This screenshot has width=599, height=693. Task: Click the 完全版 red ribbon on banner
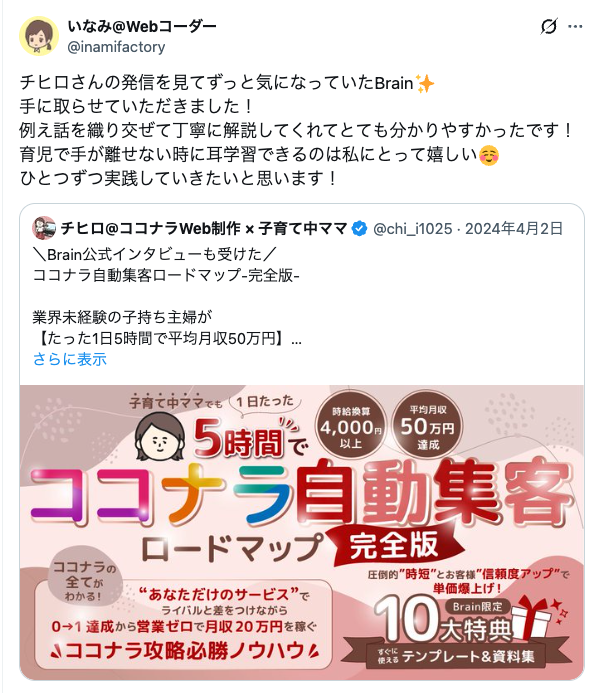395,545
